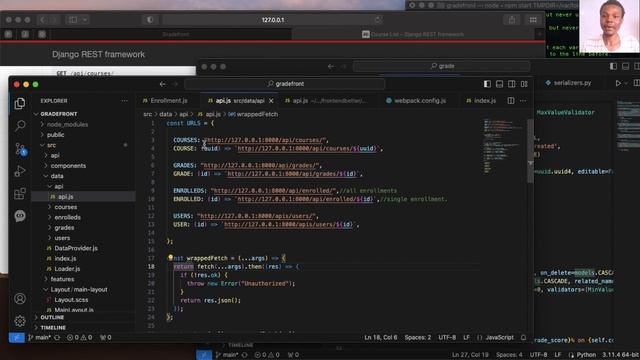Image resolution: width=640 pixels, height=360 pixels.
Task: Click the notifications bell in status bar
Action: tap(523, 338)
